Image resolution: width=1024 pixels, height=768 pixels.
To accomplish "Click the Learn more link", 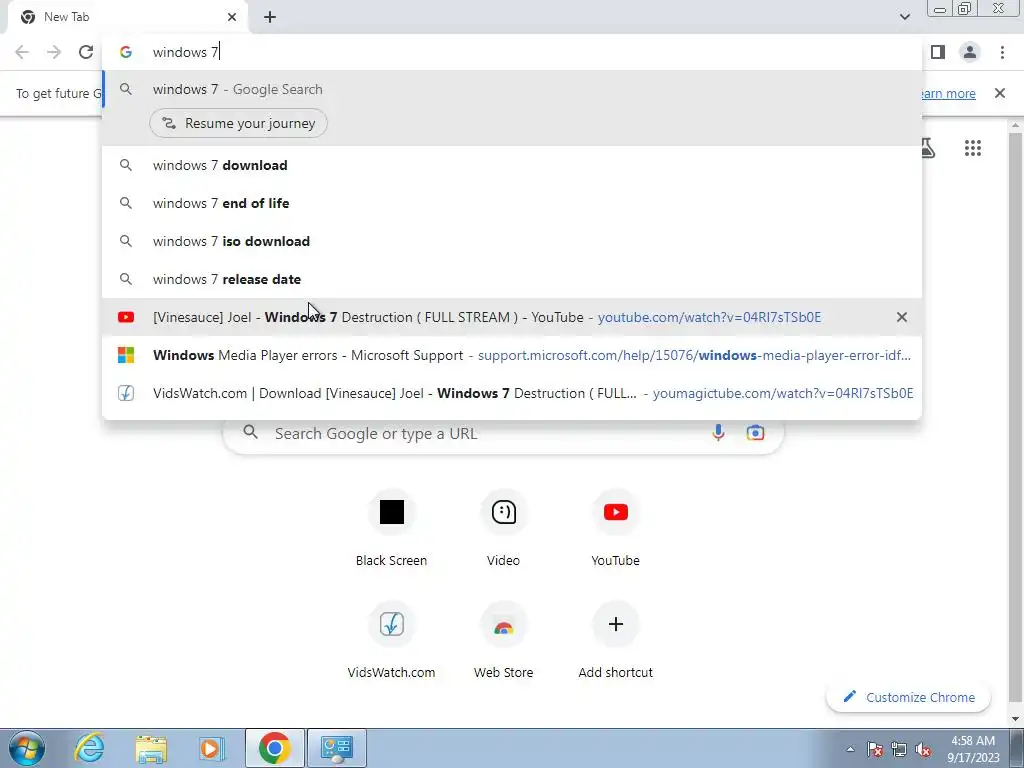I will (948, 93).
